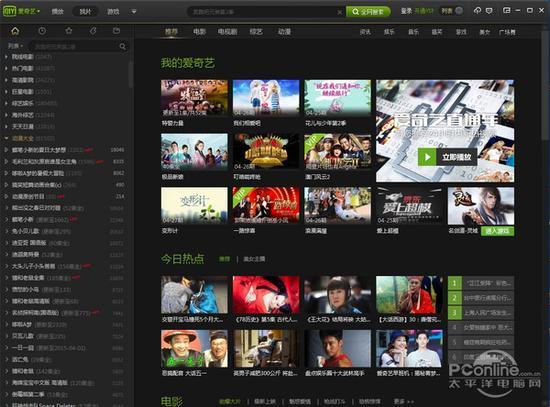This screenshot has height=407, width=550.
Task: Open the 列表 dropdown above sidebar list
Action: coord(15,46)
